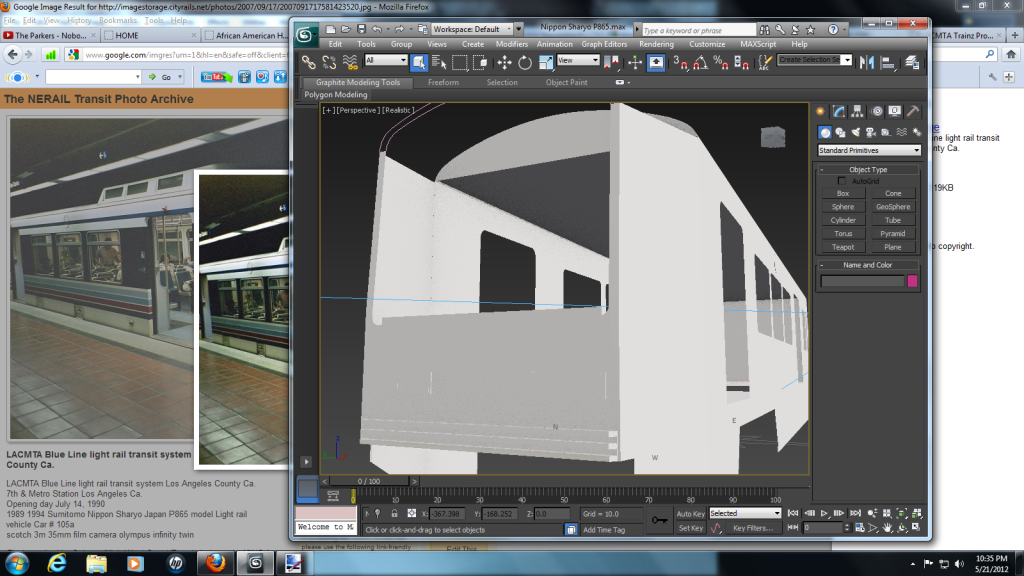Choose the Rectangular Selection Region tool
The image size is (1024, 576).
click(460, 63)
